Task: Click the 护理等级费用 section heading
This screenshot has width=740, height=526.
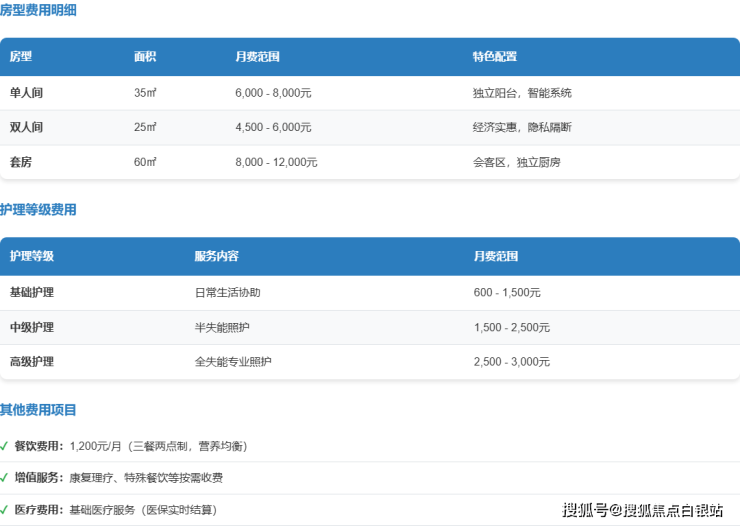Action: 38,210
